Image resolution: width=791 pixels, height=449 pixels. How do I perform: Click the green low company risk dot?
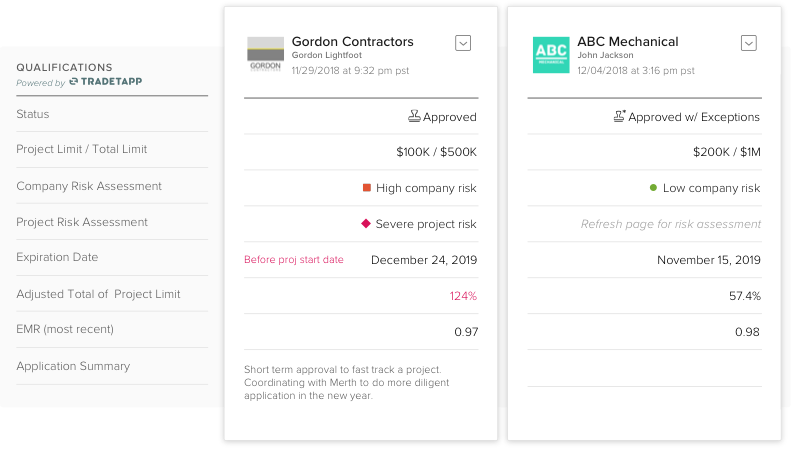653,187
